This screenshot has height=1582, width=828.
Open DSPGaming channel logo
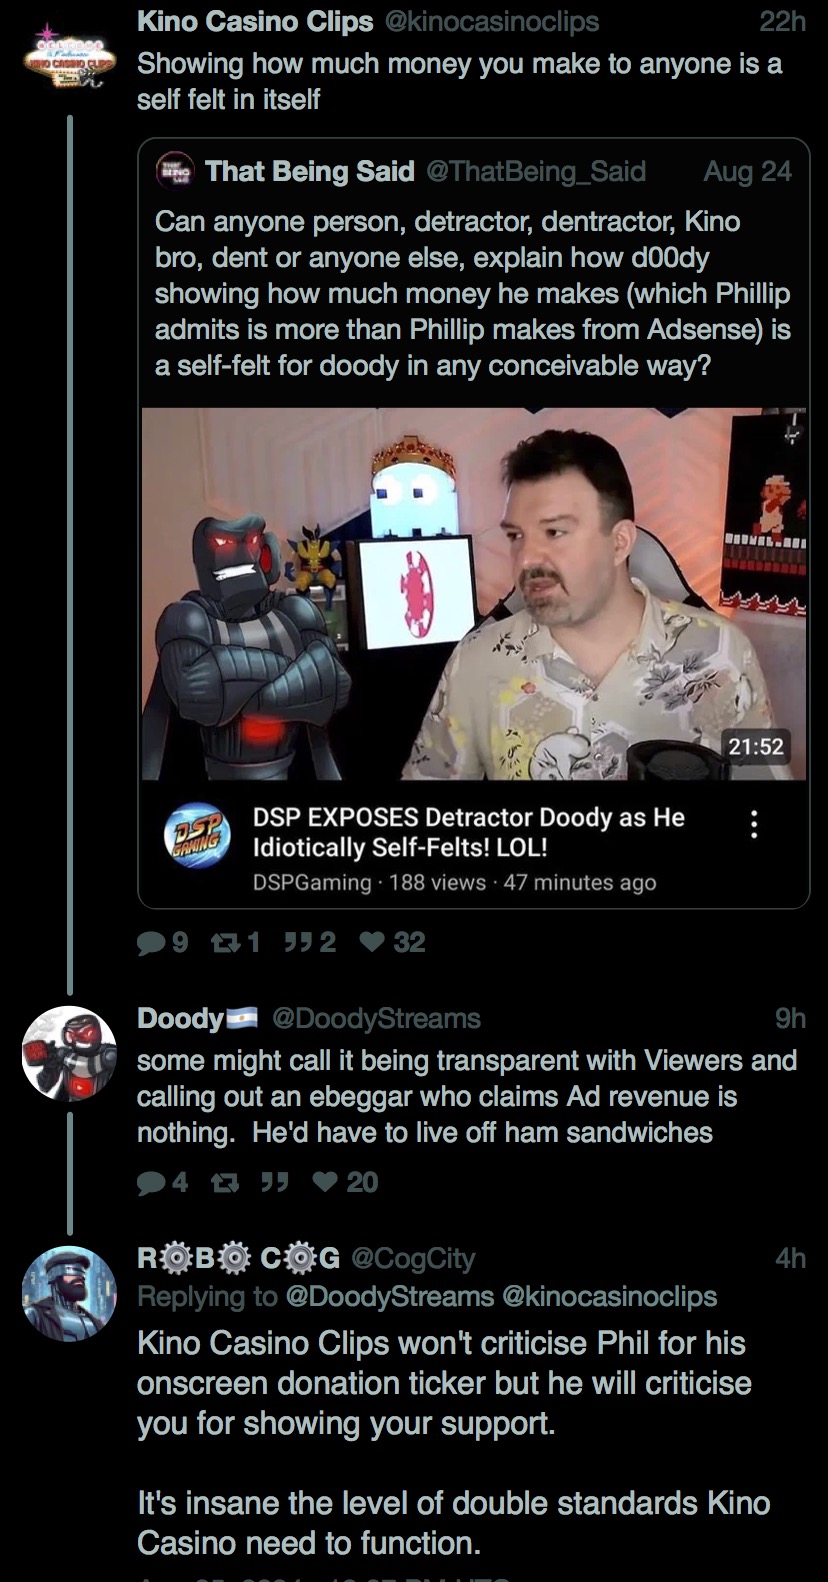(197, 836)
